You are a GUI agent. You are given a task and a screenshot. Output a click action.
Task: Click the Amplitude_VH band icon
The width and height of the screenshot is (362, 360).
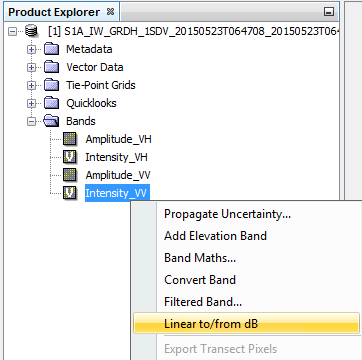pos(70,139)
